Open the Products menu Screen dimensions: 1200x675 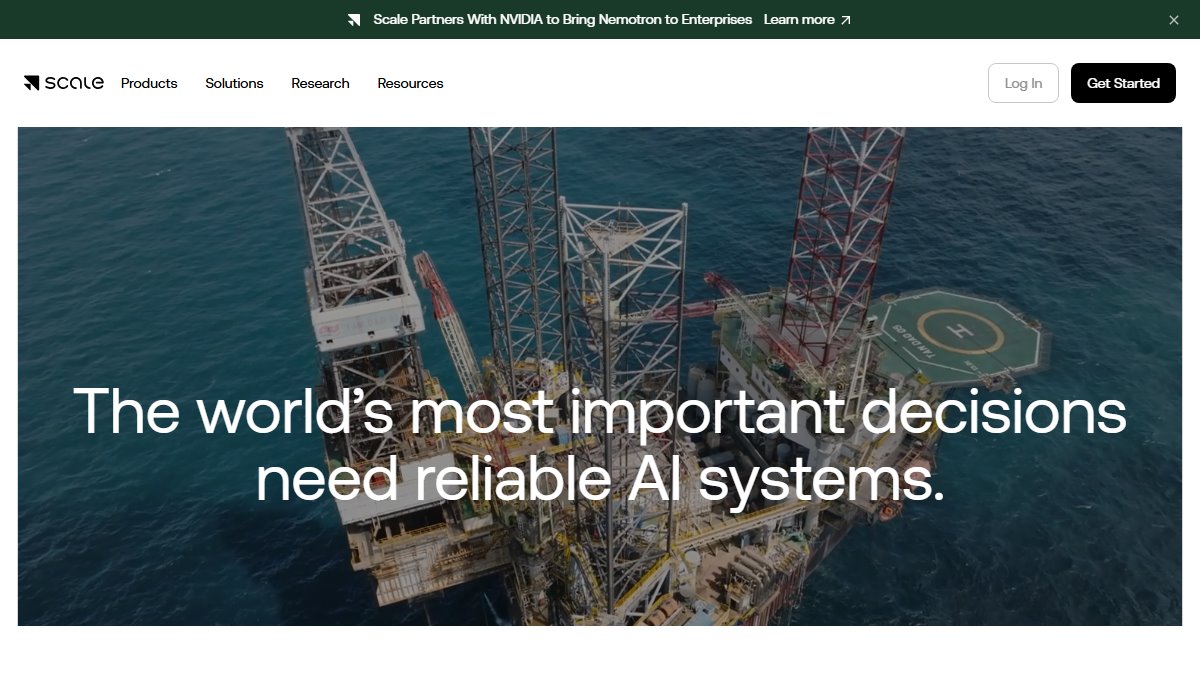tap(149, 83)
